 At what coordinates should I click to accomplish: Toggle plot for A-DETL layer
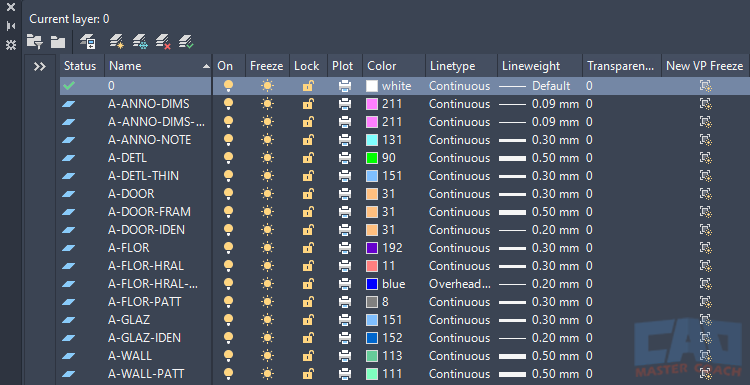345,158
